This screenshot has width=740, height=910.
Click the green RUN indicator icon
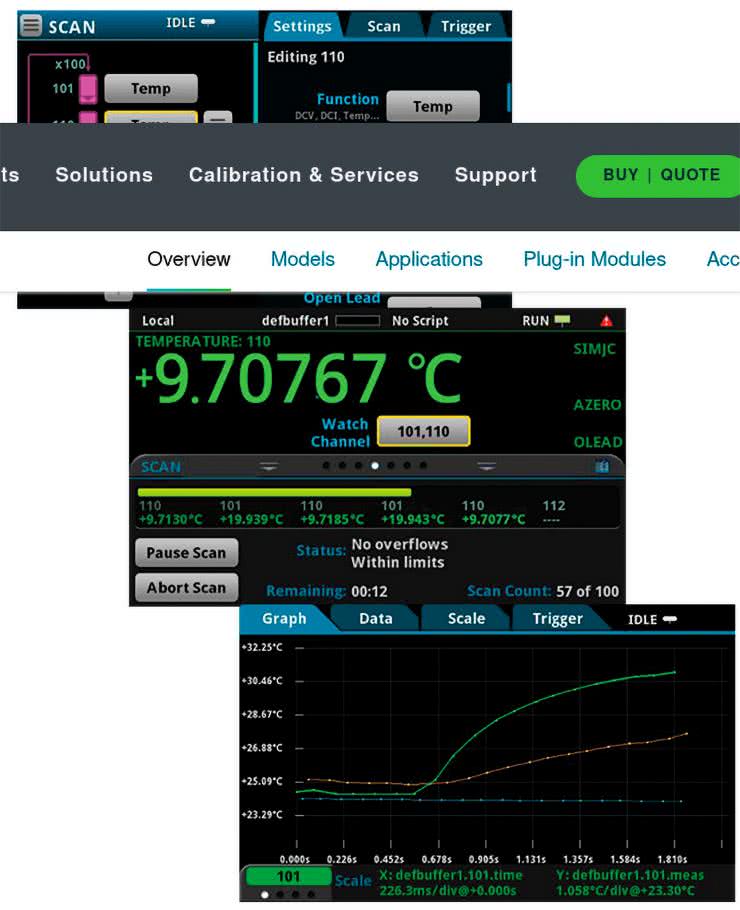pyautogui.click(x=562, y=320)
